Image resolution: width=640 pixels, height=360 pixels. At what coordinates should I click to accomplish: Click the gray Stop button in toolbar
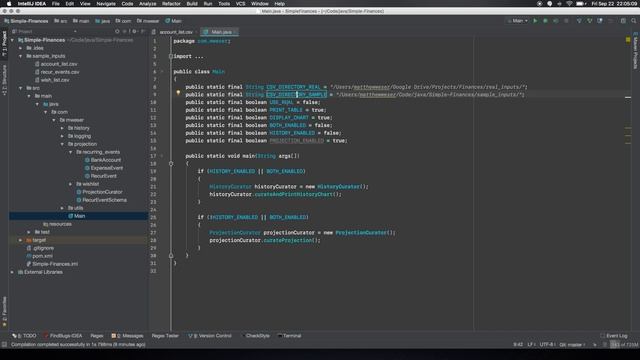pyautogui.click(x=566, y=20)
